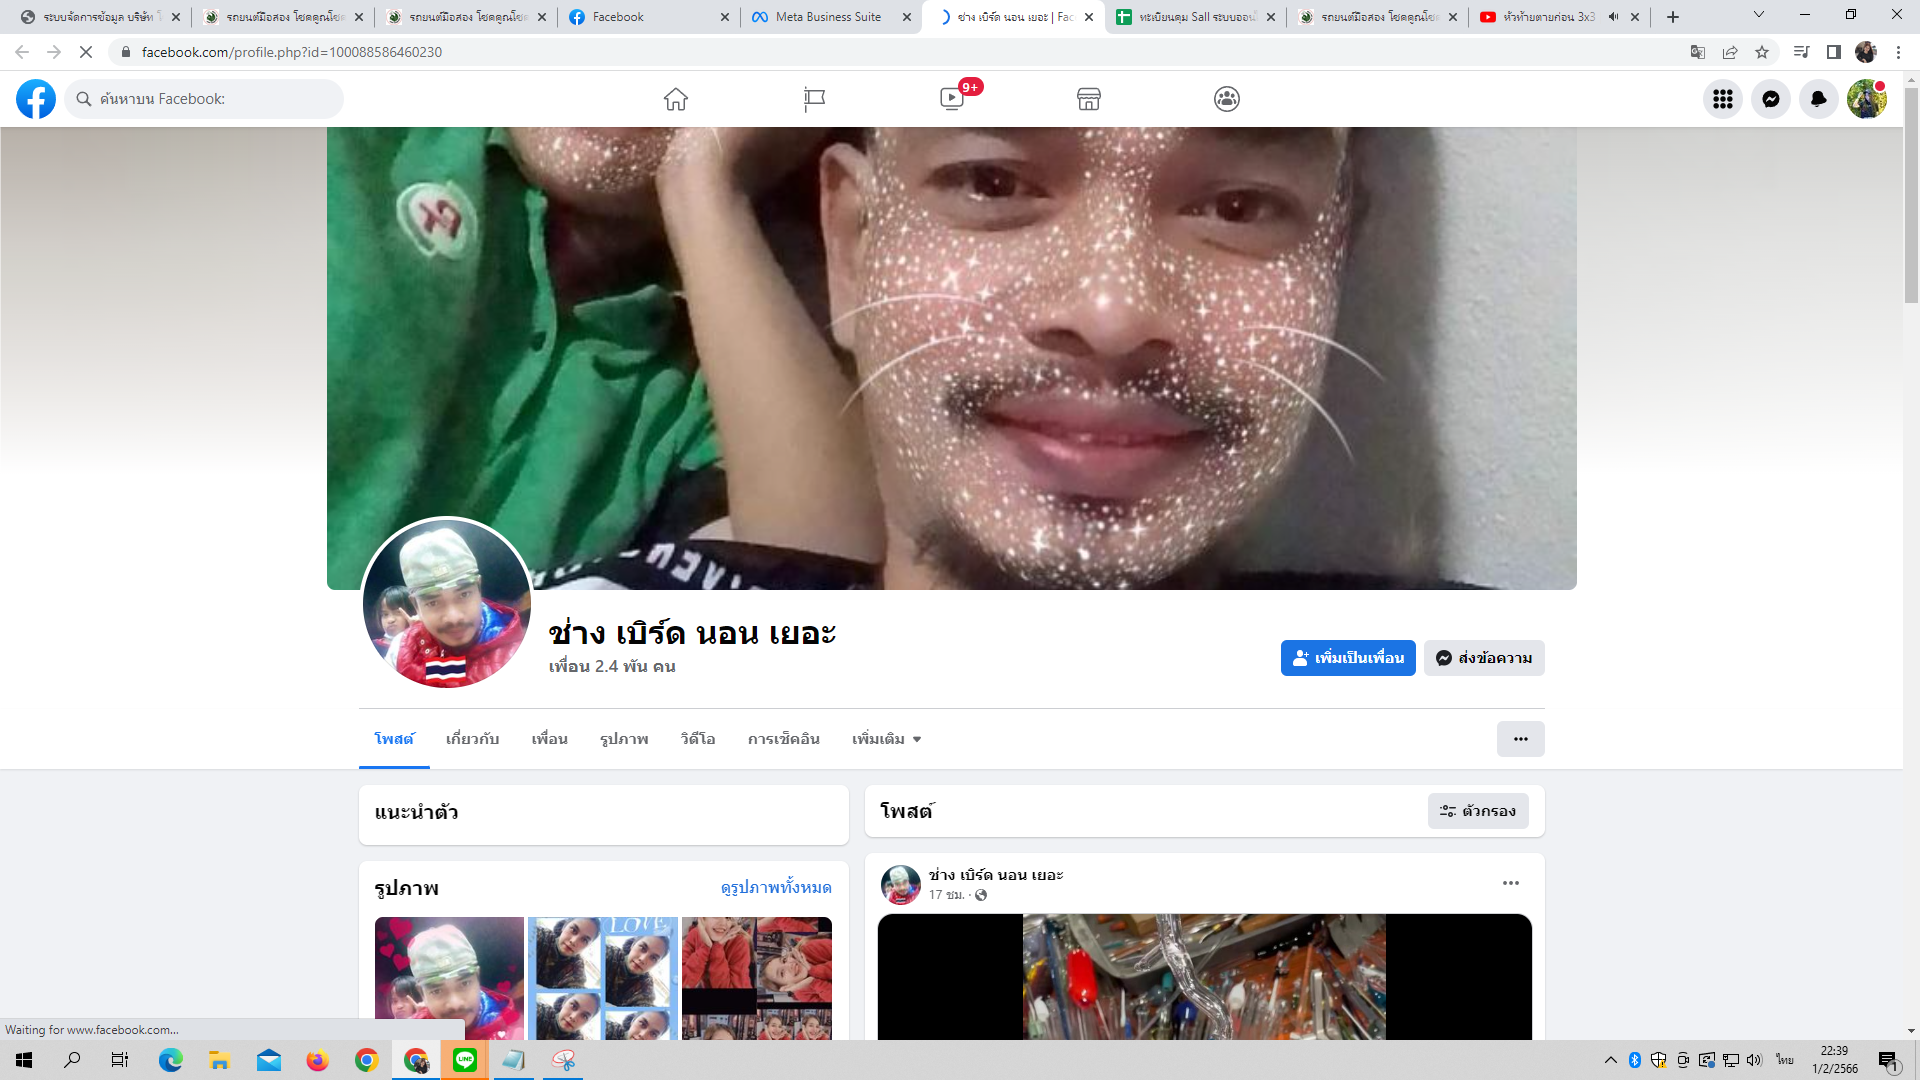
Task: Open the Messenger chat icon
Action: 1771,99
